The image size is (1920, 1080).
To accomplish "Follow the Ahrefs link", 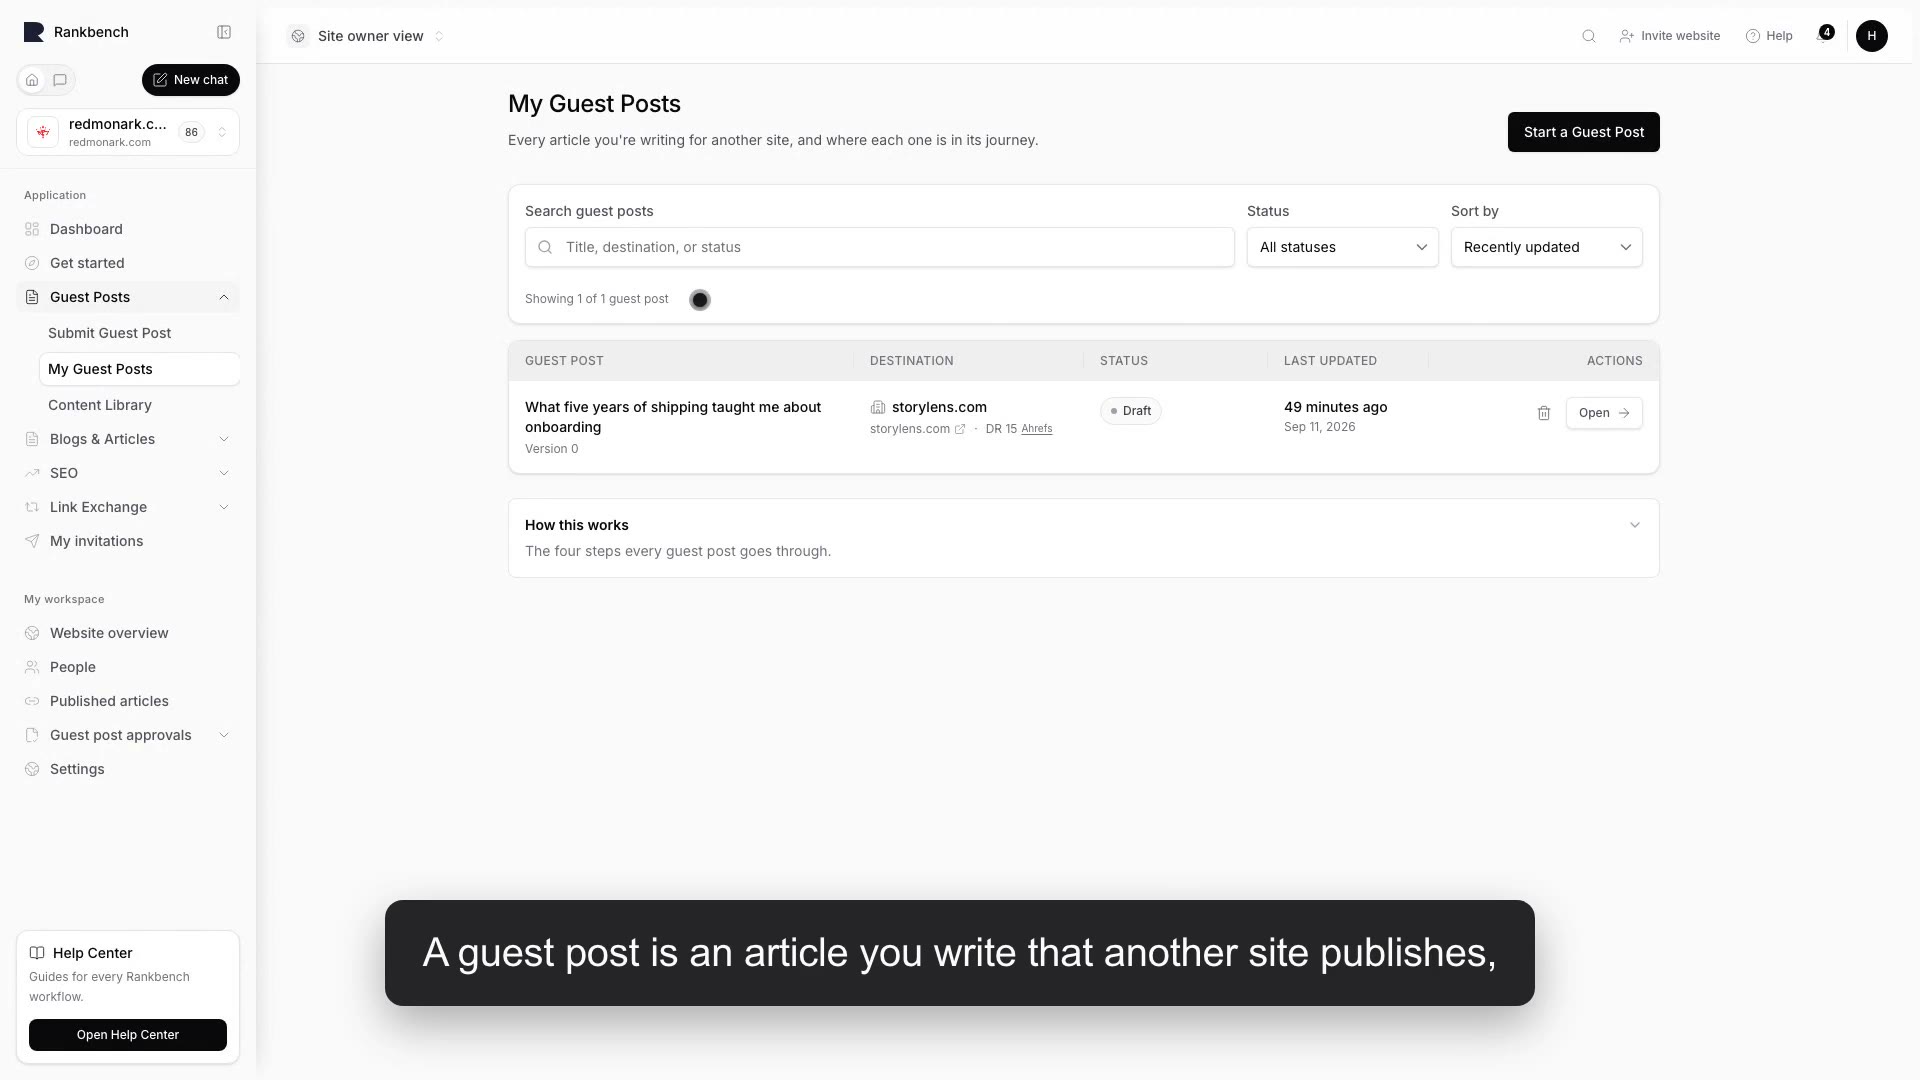I will tap(1036, 429).
